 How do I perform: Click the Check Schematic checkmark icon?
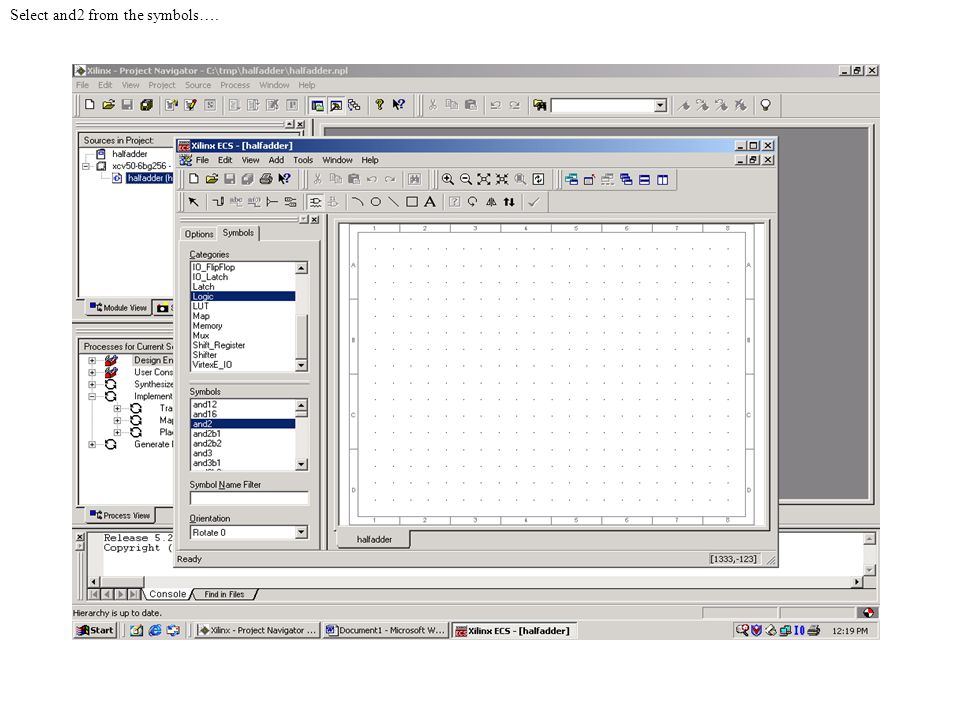pos(534,201)
